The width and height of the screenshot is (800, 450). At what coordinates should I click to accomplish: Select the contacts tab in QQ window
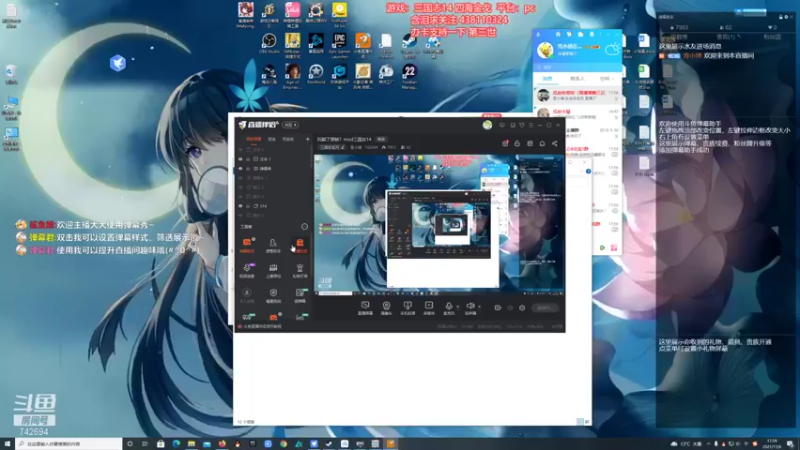tap(577, 79)
